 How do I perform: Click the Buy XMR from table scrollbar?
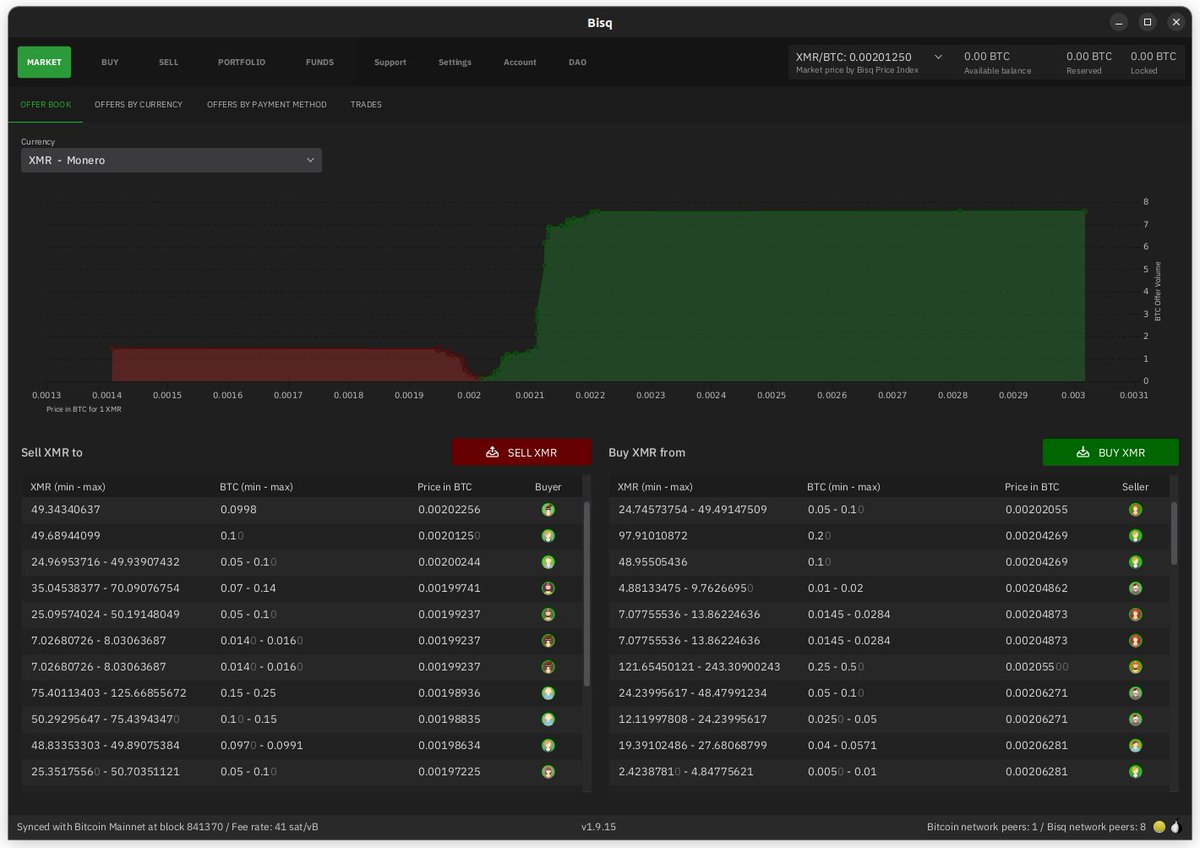(1174, 531)
